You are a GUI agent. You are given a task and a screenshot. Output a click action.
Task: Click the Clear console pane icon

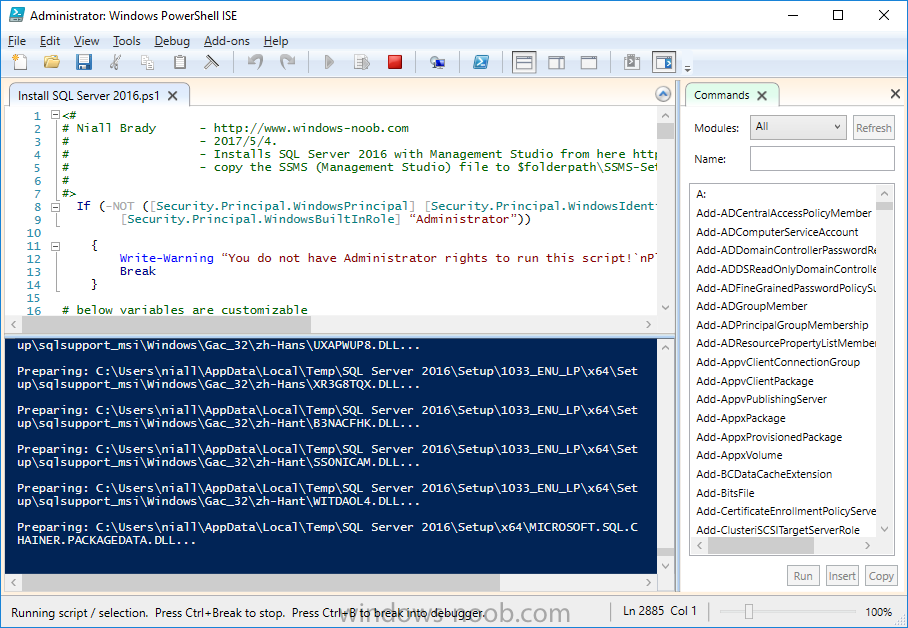click(x=211, y=62)
